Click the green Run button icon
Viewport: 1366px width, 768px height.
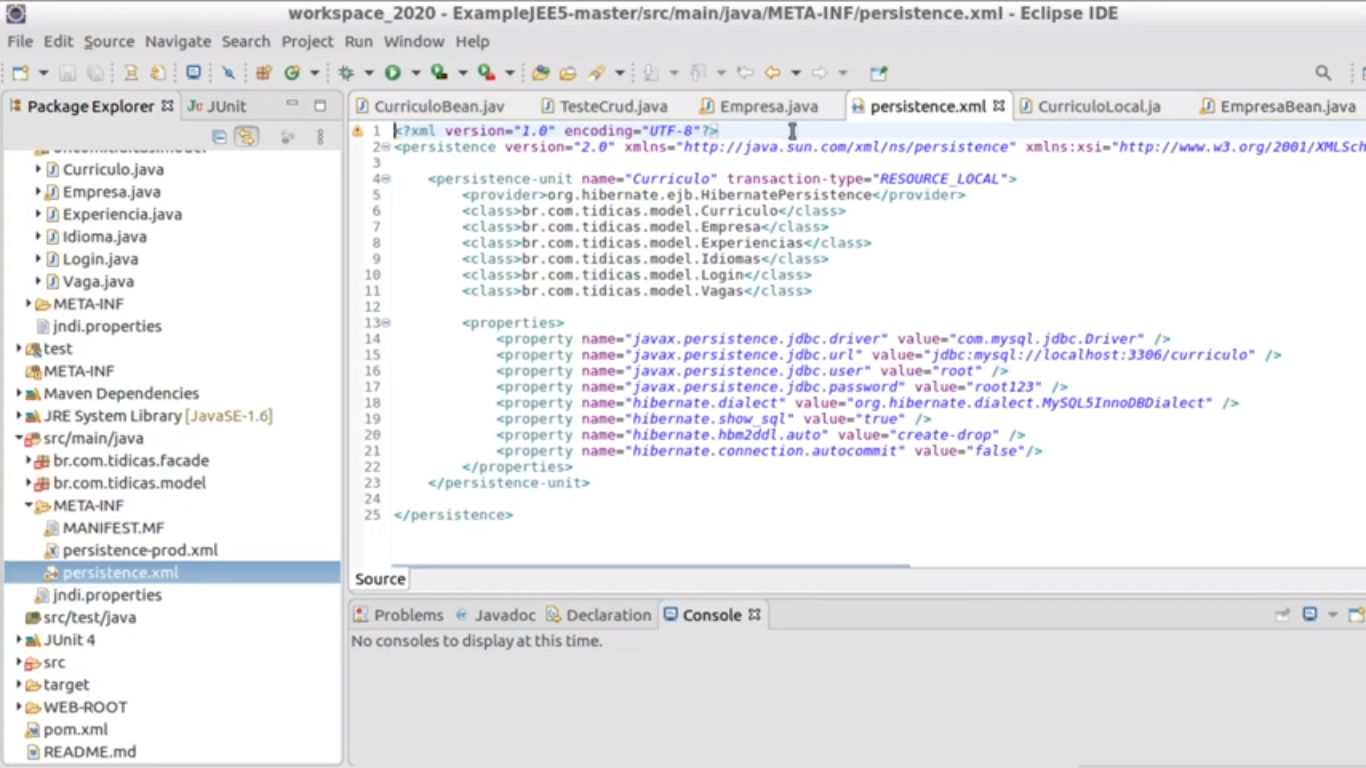393,73
